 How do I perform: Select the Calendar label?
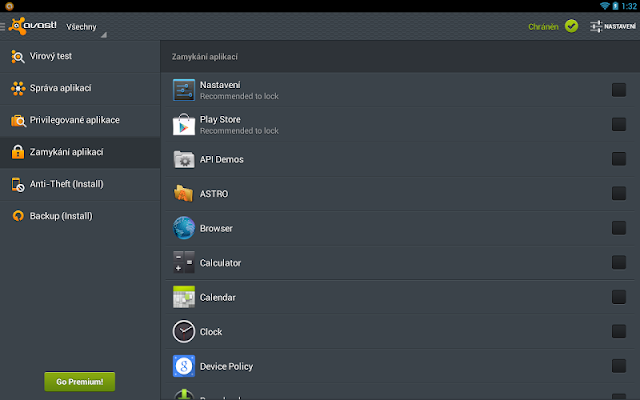click(x=218, y=298)
